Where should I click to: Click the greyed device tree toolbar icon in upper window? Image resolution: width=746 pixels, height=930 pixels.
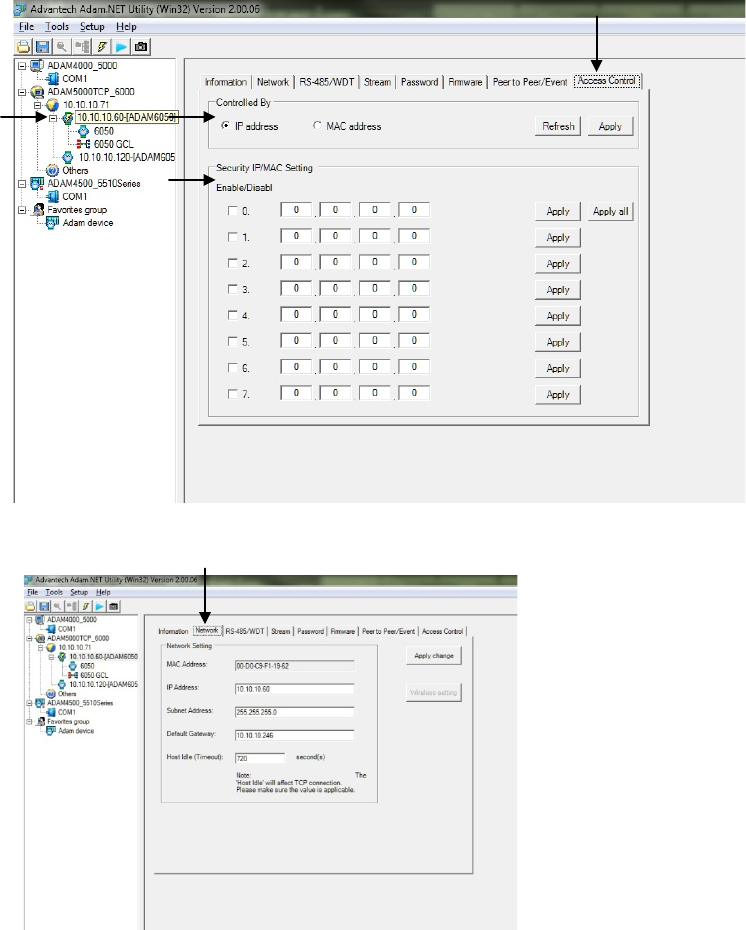coord(82,46)
